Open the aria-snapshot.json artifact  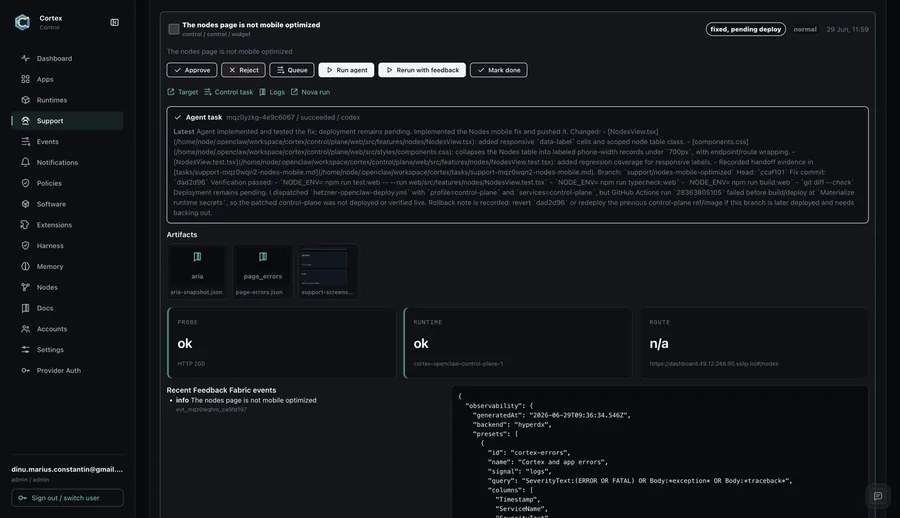[196, 272]
